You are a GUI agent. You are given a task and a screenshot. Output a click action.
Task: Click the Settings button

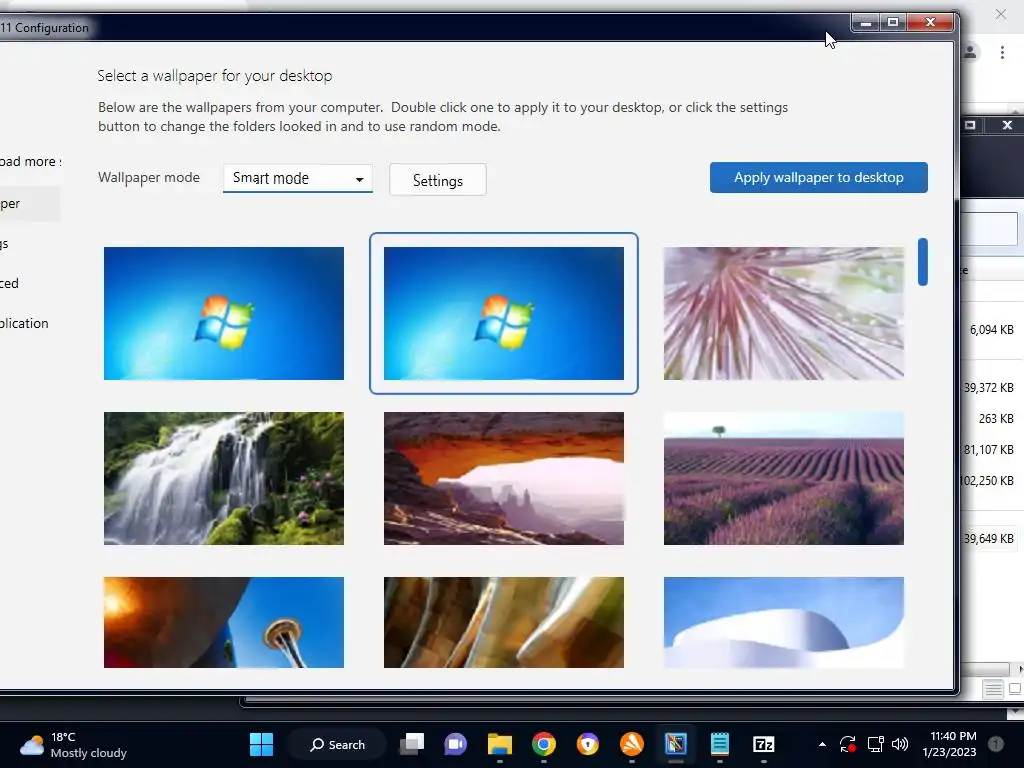tap(438, 180)
